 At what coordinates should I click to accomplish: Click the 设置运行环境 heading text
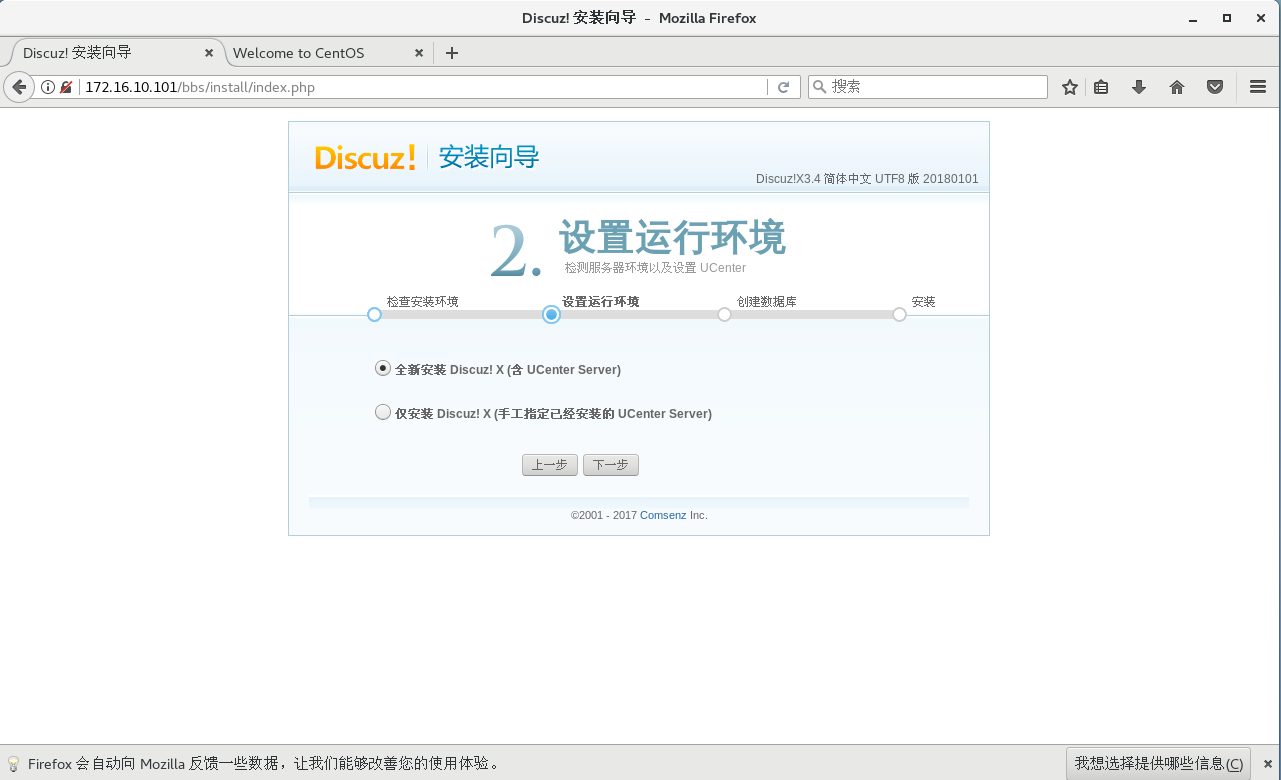(x=672, y=238)
